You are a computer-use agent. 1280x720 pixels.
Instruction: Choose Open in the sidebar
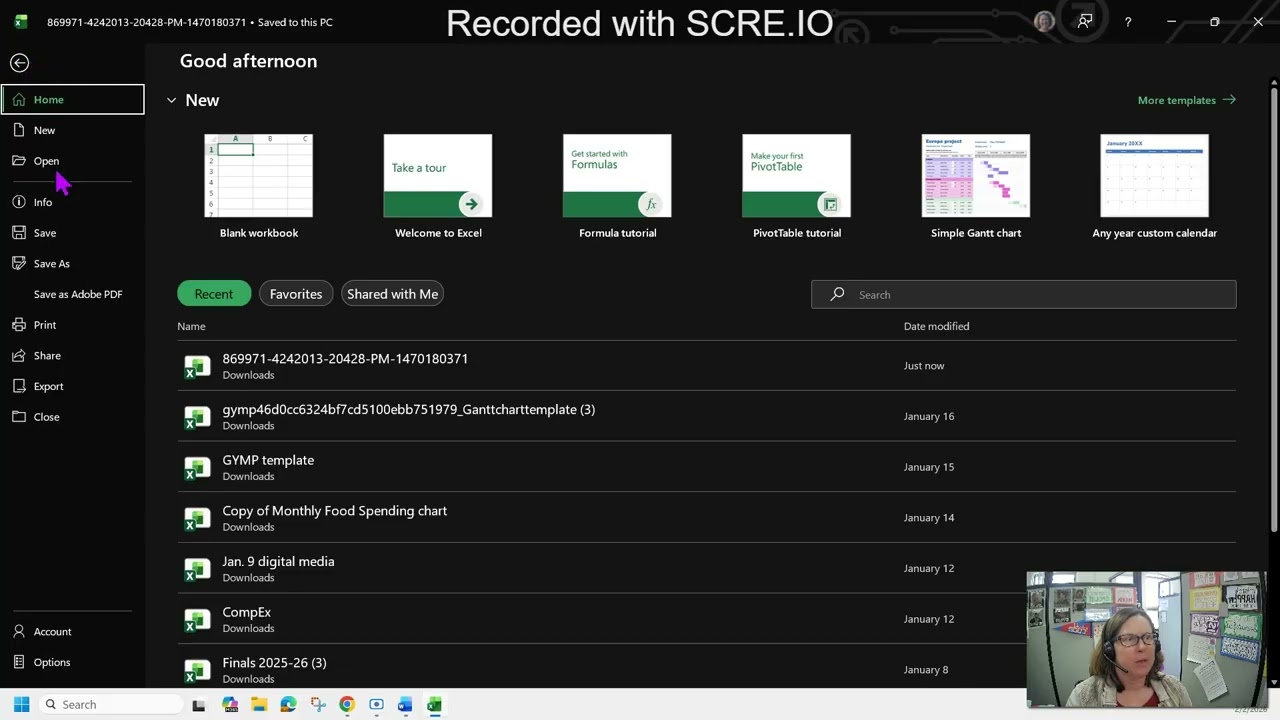(x=73, y=161)
